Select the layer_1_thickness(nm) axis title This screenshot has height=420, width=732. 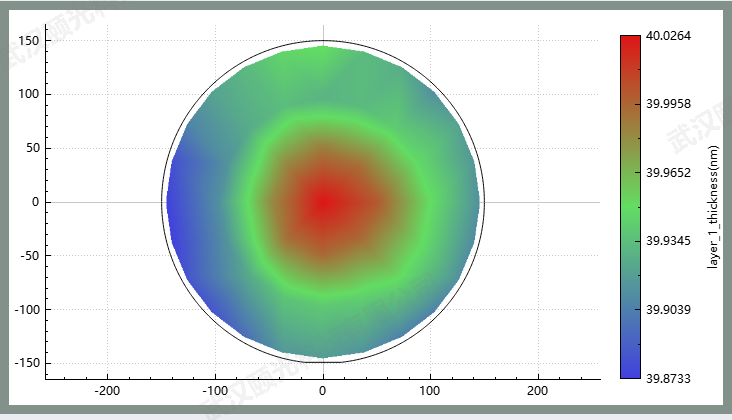[713, 207]
